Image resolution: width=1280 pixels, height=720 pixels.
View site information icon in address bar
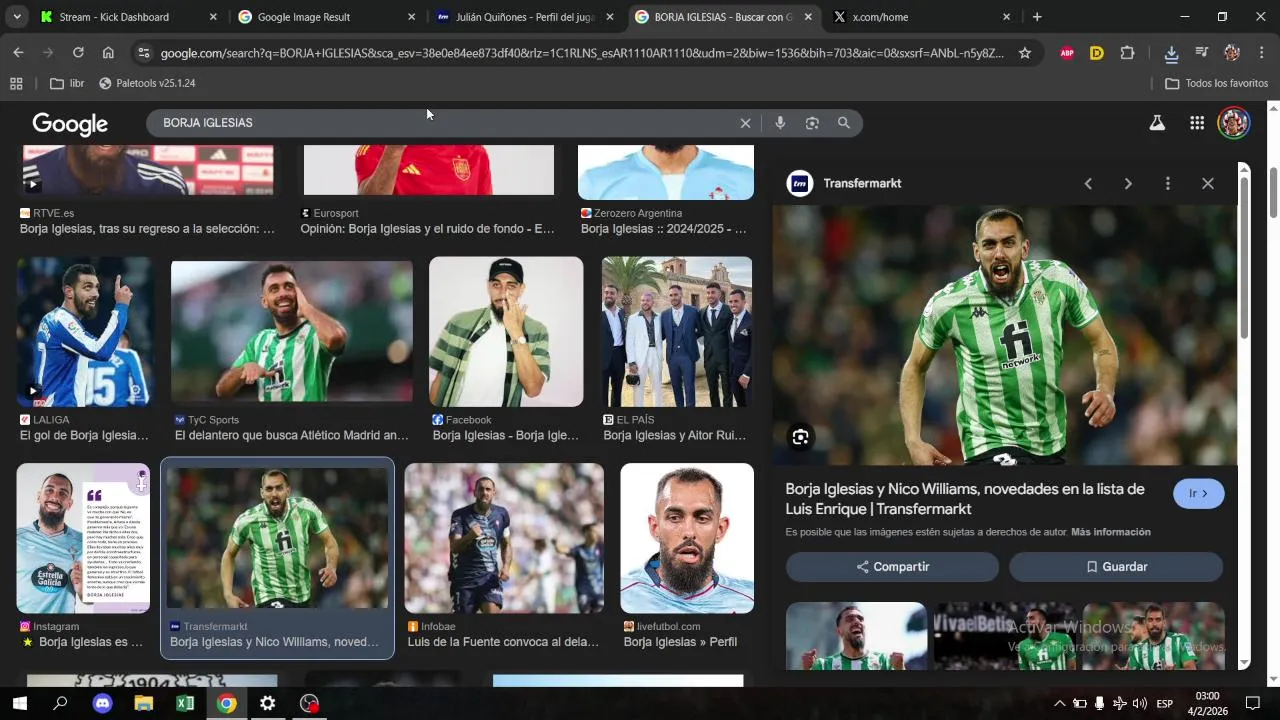[143, 53]
